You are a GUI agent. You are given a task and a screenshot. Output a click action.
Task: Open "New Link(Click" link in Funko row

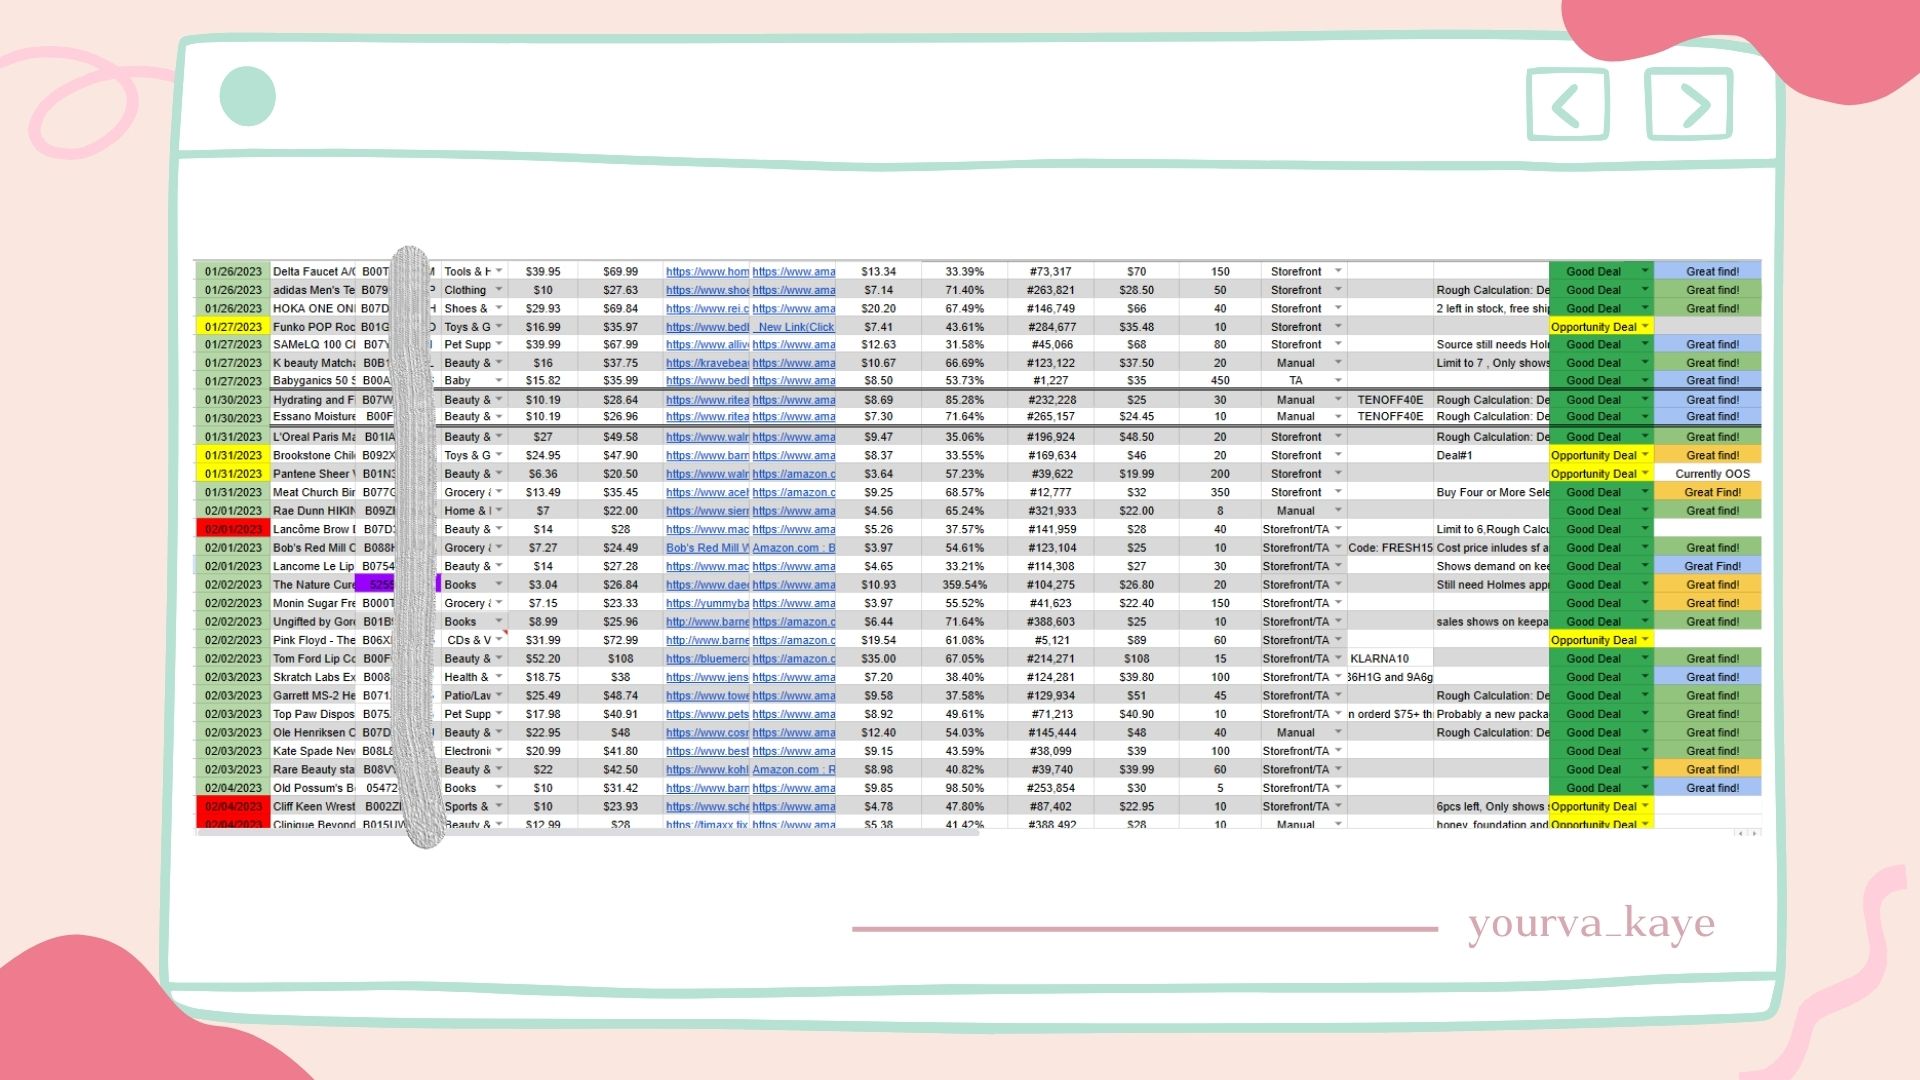pos(796,327)
